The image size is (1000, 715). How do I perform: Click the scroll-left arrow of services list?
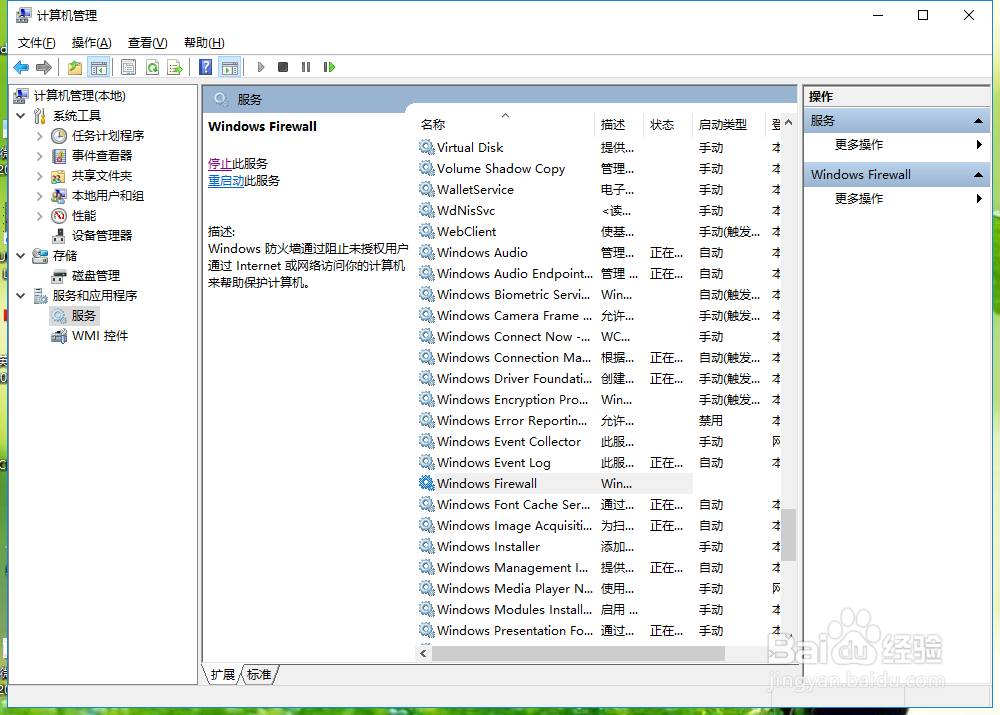(423, 653)
